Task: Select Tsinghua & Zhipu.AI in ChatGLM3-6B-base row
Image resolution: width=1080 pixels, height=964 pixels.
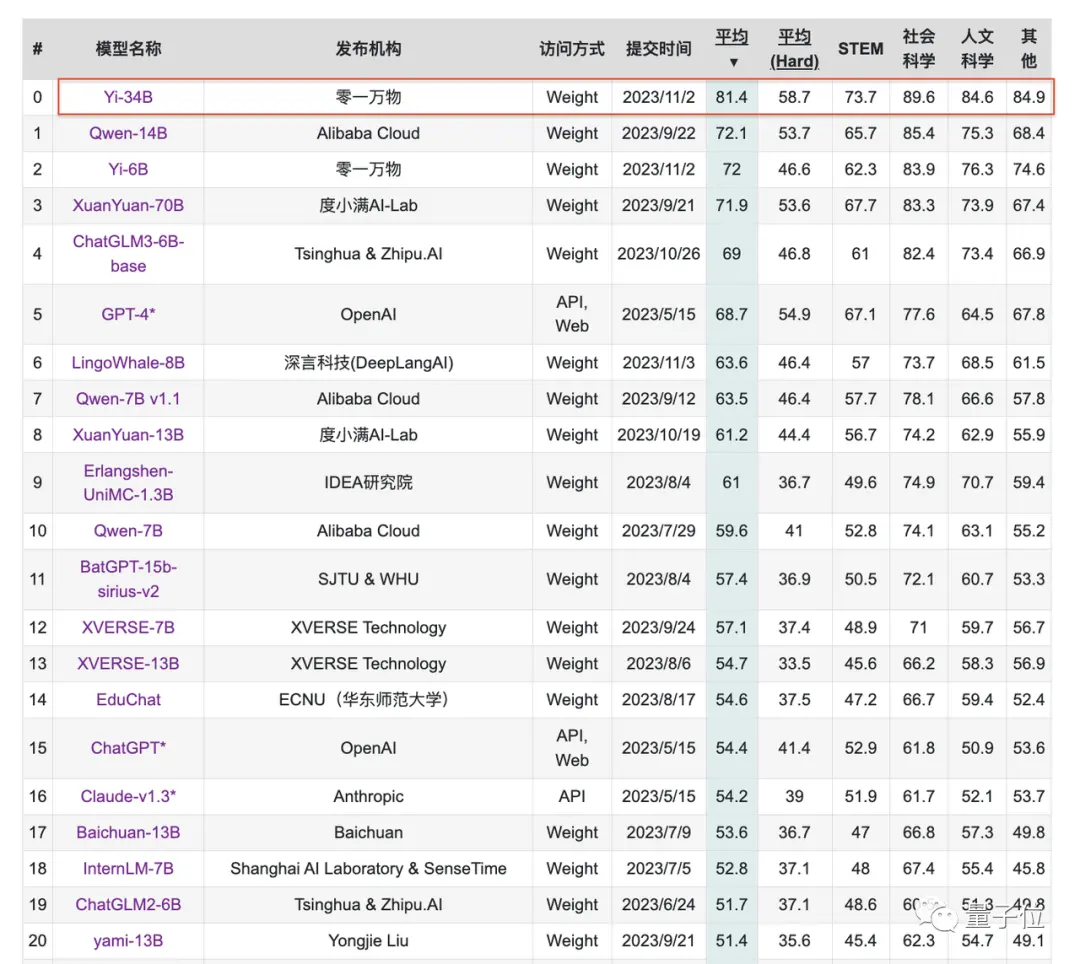Action: tap(368, 253)
